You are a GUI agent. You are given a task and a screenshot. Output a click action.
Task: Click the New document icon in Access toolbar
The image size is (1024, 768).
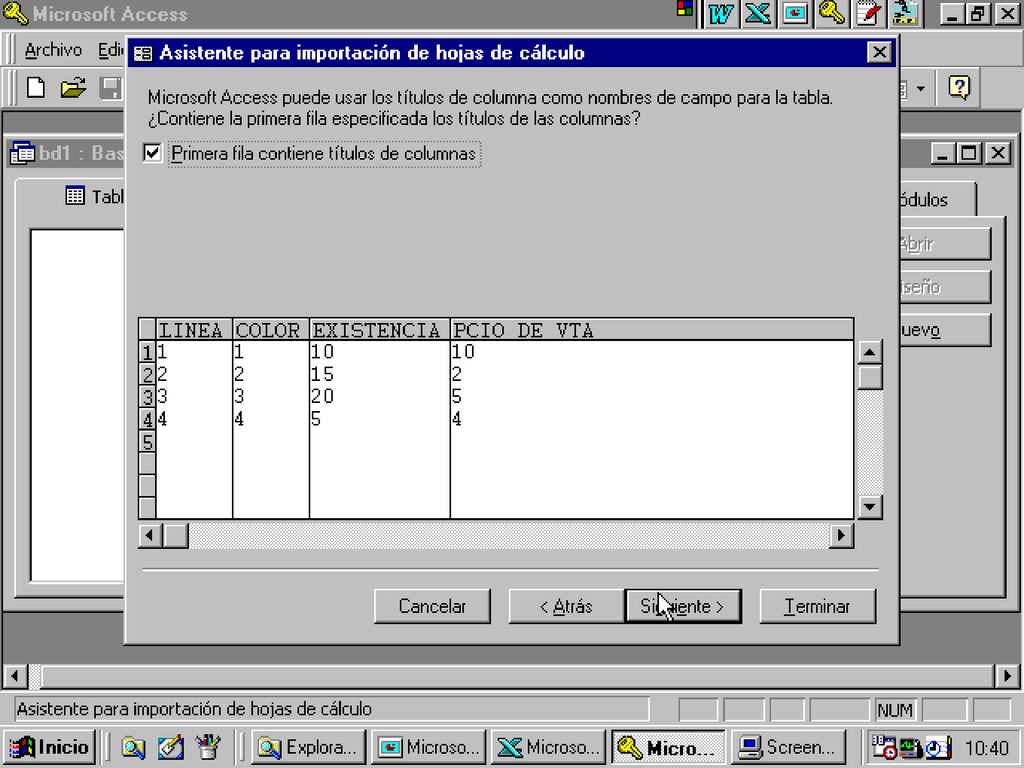coord(36,88)
